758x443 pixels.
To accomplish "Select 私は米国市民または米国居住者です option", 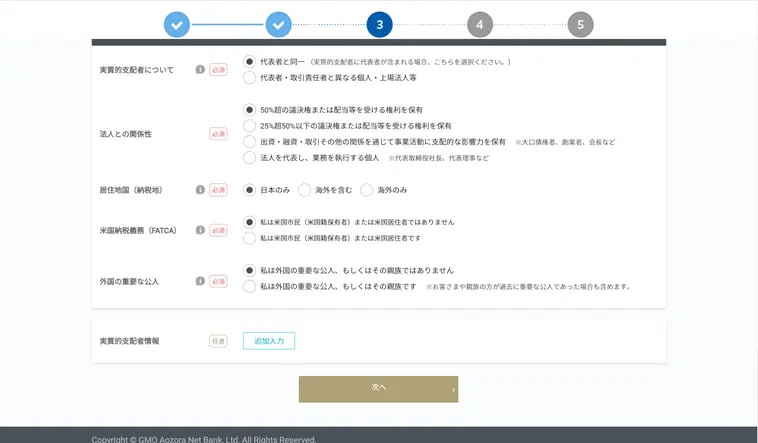I will click(250, 238).
